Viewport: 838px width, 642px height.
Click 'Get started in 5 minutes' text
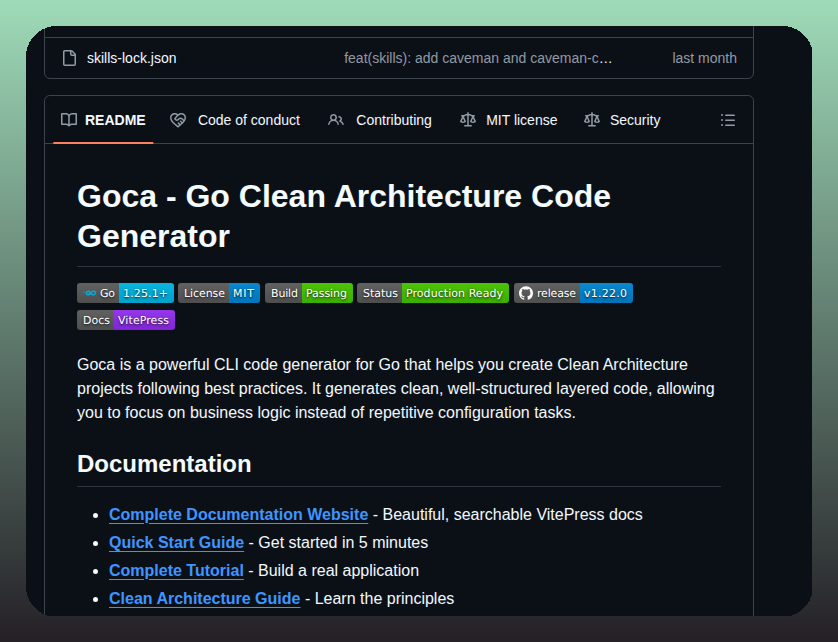[x=343, y=543]
